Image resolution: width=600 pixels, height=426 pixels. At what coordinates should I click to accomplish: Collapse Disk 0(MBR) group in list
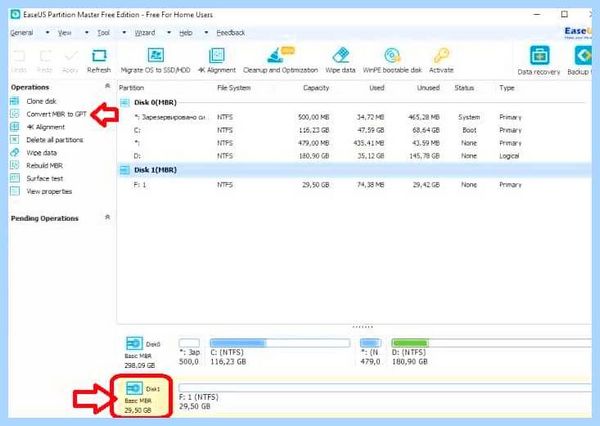(125, 103)
